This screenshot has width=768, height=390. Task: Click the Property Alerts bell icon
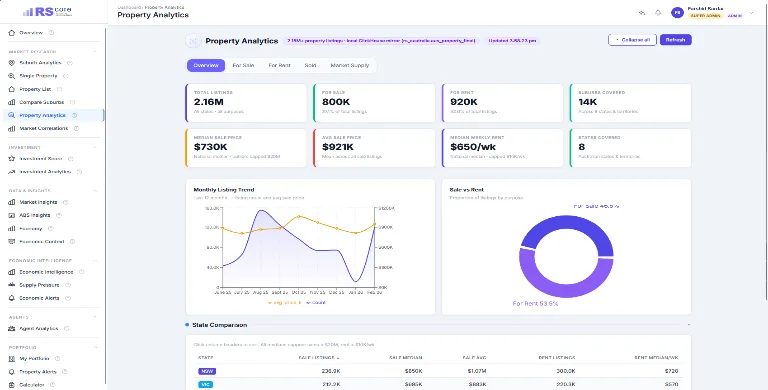point(12,372)
